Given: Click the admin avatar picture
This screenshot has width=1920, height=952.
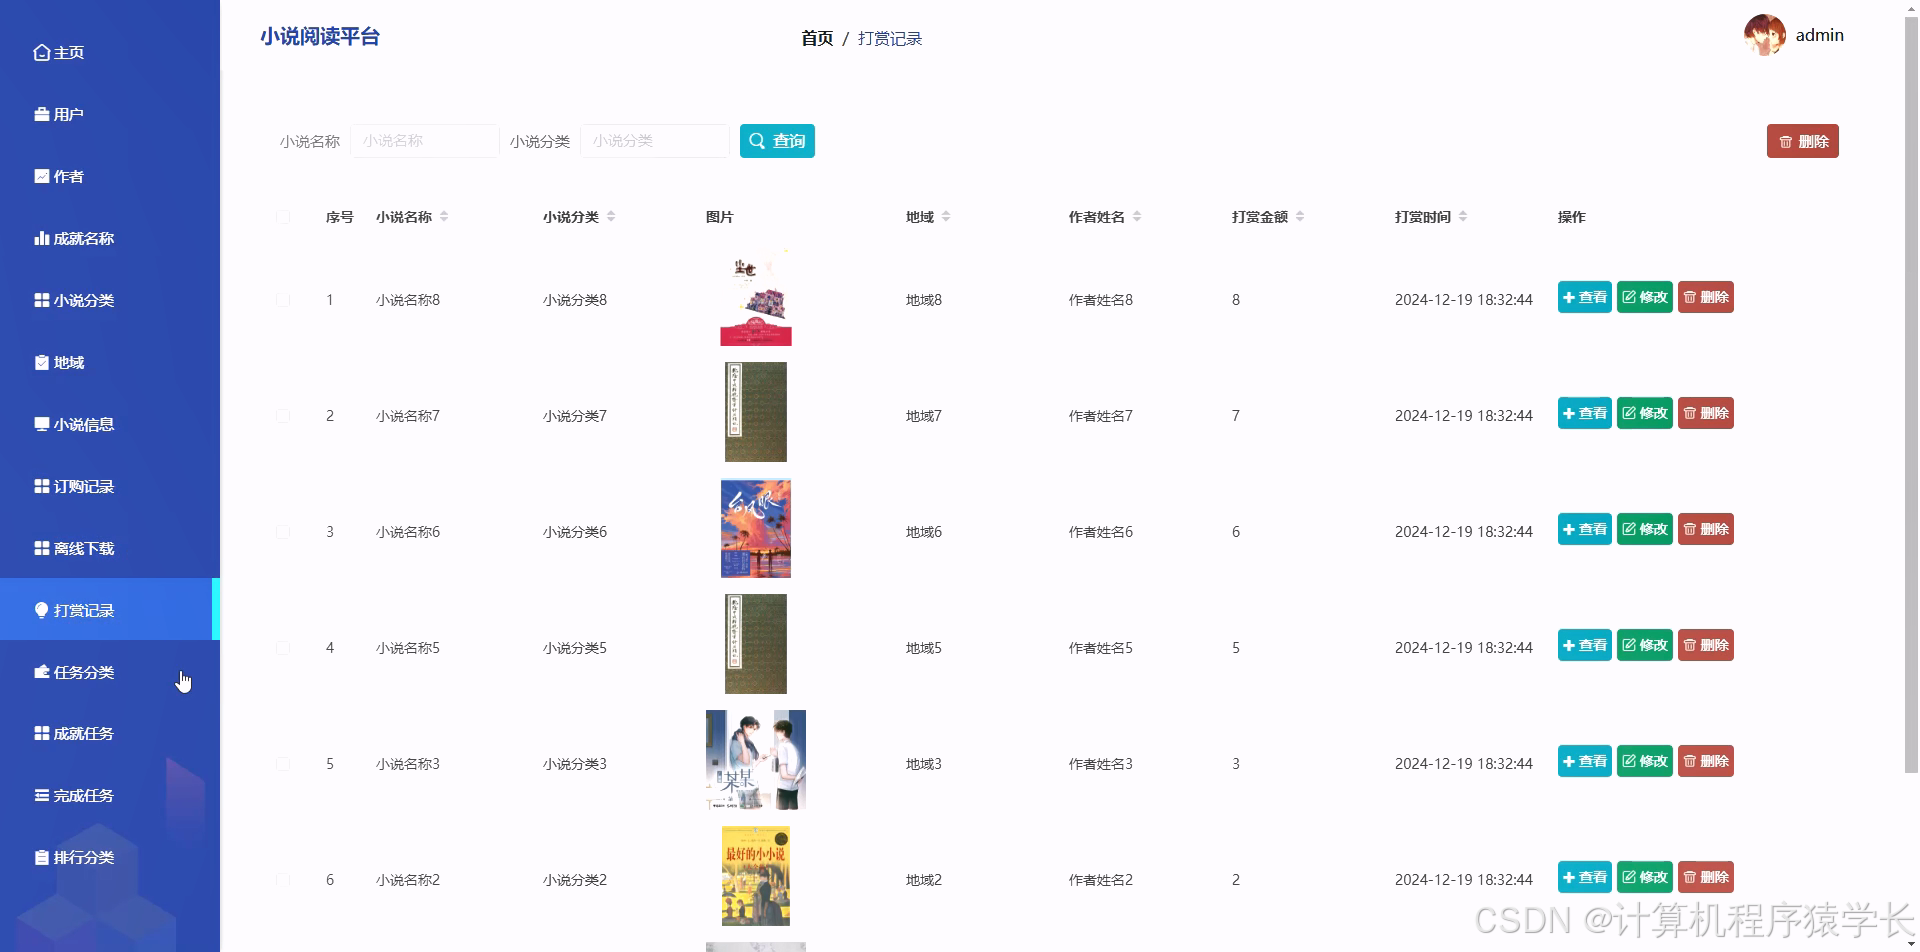Looking at the screenshot, I should tap(1765, 35).
